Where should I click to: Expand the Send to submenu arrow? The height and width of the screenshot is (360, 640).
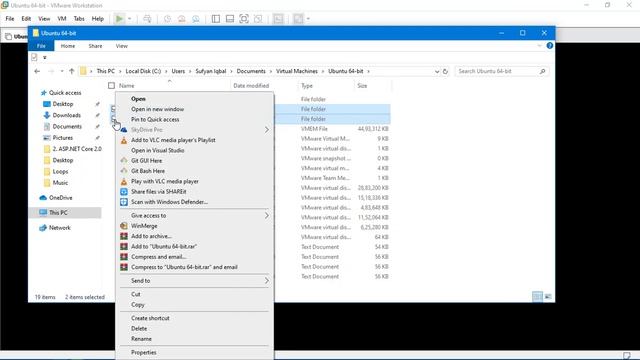(x=267, y=281)
